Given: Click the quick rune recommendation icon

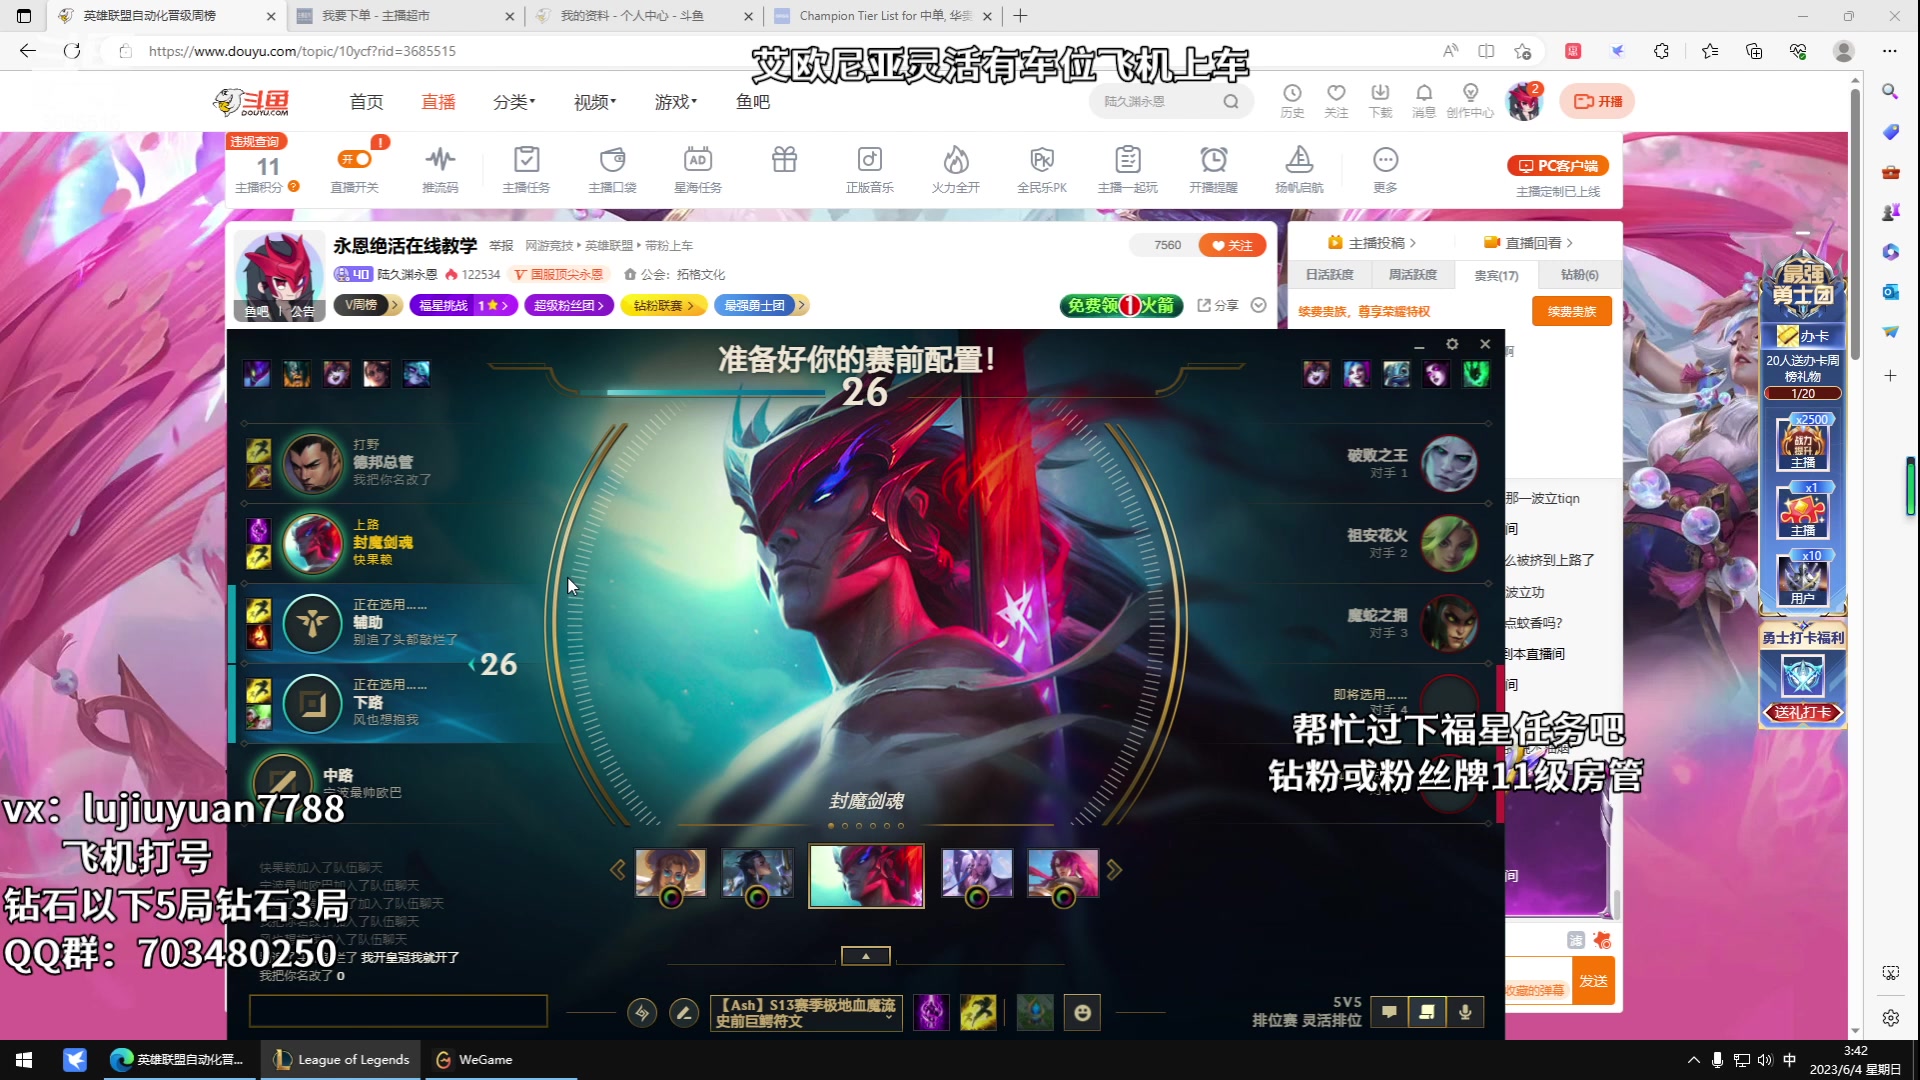Looking at the screenshot, I should (x=642, y=1013).
